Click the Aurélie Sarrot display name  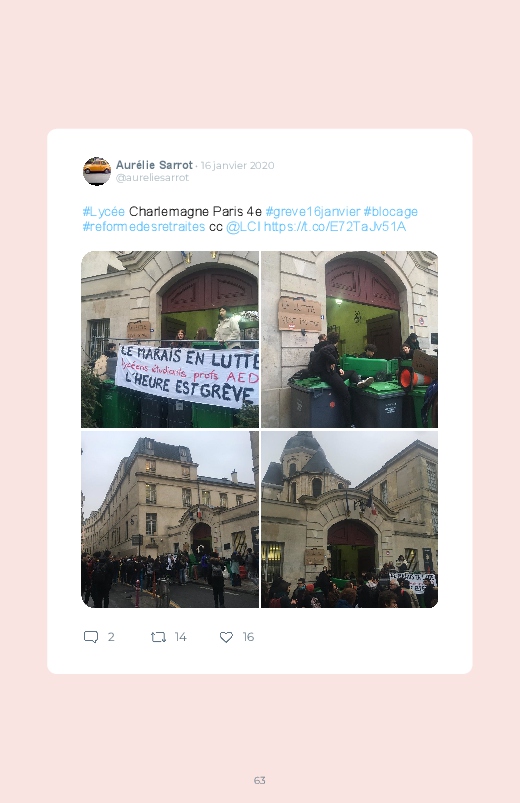click(154, 165)
